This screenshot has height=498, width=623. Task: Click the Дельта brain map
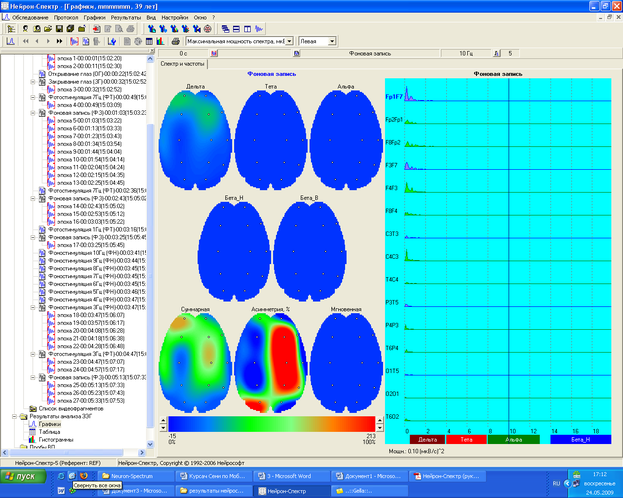tap(195, 140)
